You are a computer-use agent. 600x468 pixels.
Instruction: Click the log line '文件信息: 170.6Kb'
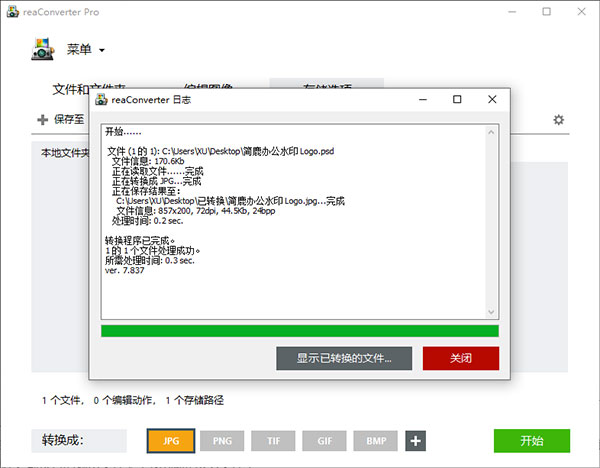148,161
